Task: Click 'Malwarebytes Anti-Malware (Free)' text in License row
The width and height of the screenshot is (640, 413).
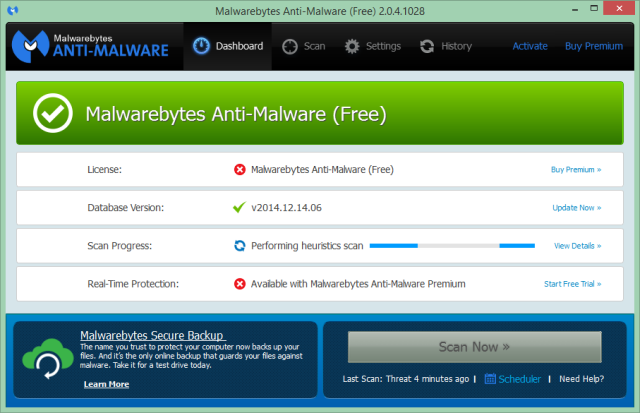Action: click(322, 169)
